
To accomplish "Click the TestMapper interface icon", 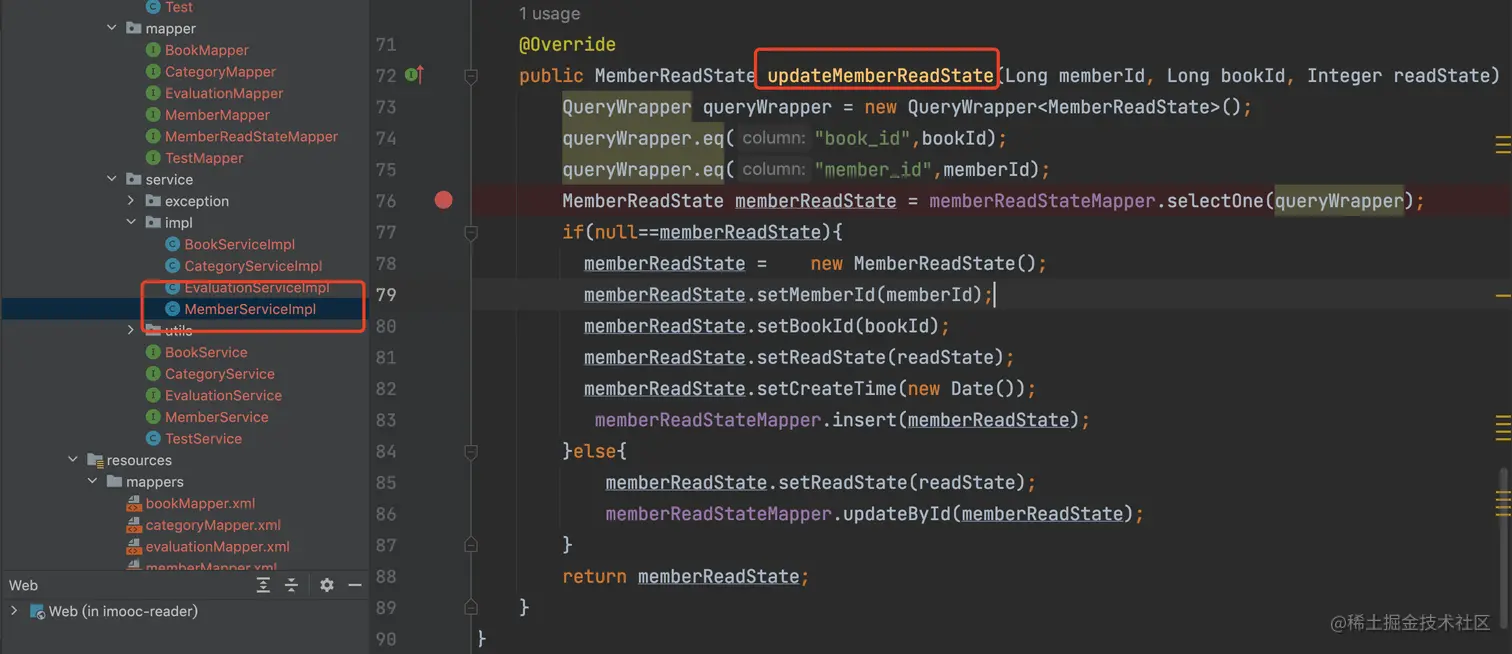I will click(x=153, y=158).
